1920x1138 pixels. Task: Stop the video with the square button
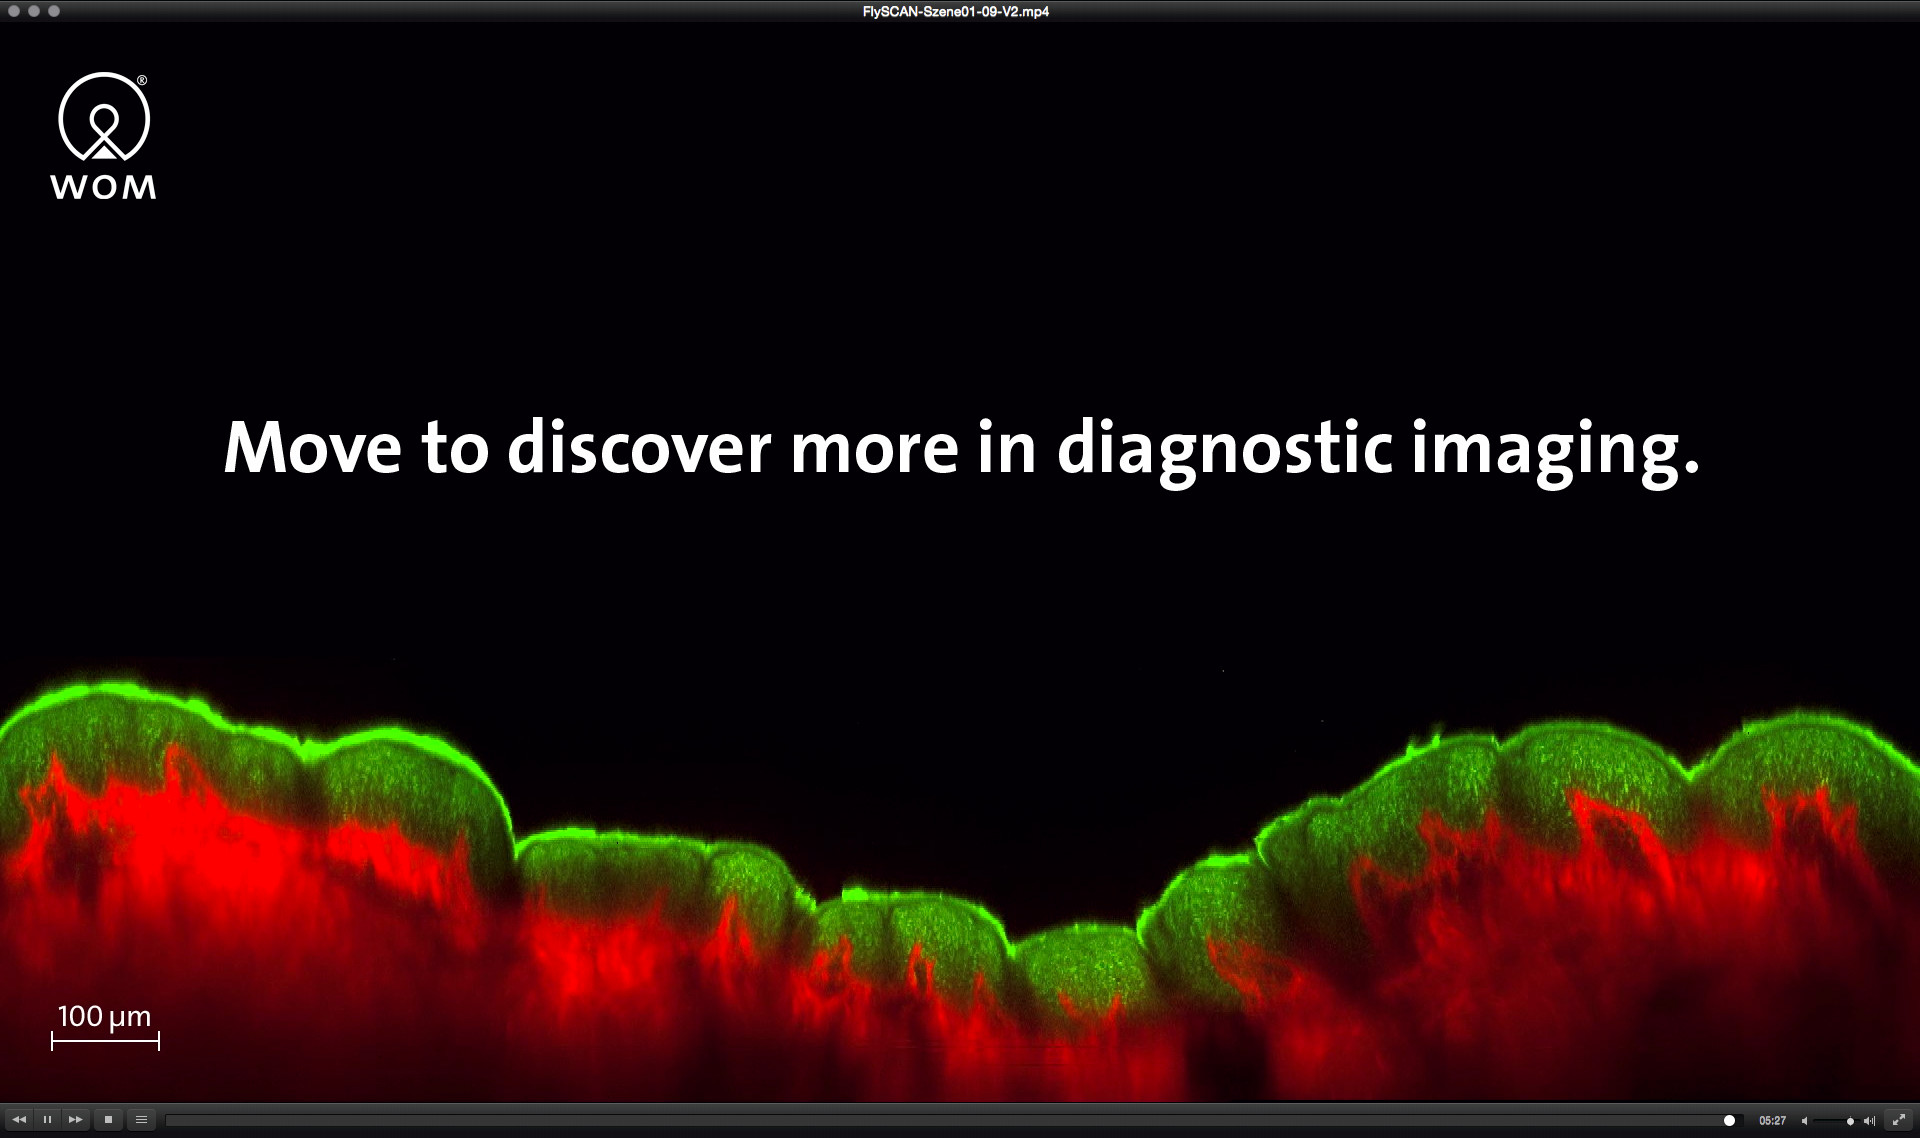click(108, 1120)
